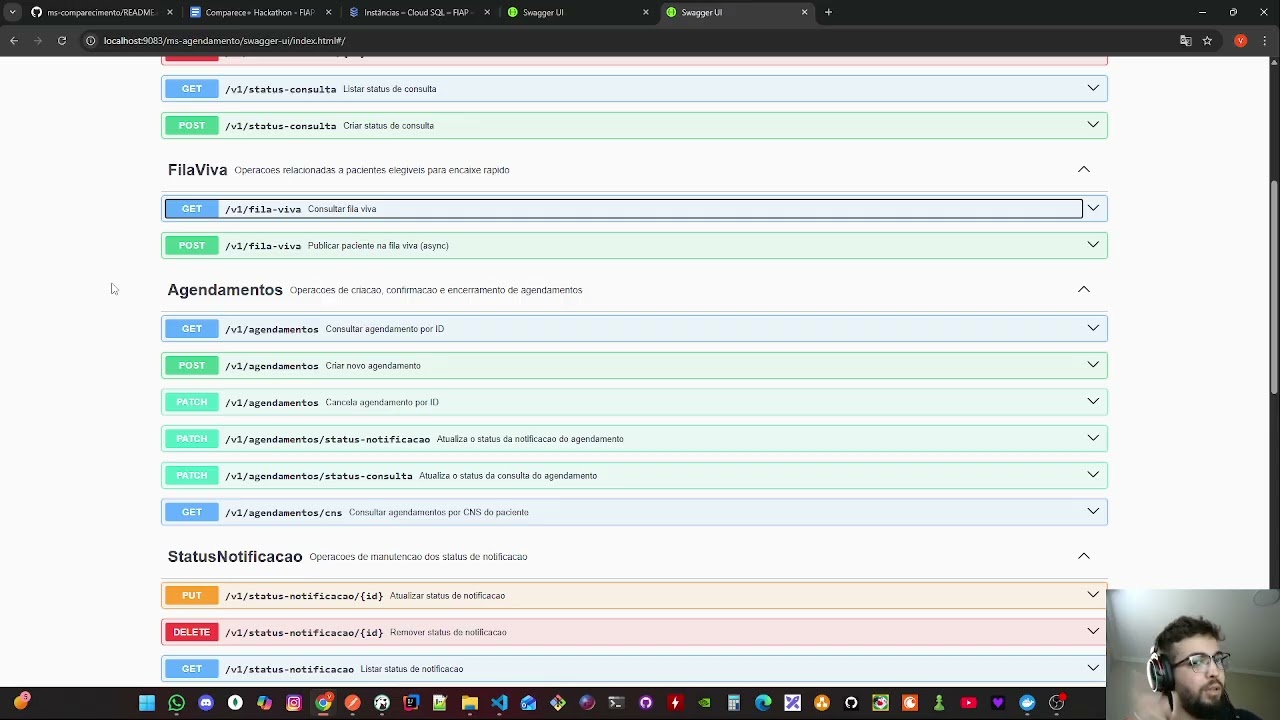Viewport: 1280px width, 720px height.
Task: Open NVIDIA icon on taskbar
Action: coord(704,703)
